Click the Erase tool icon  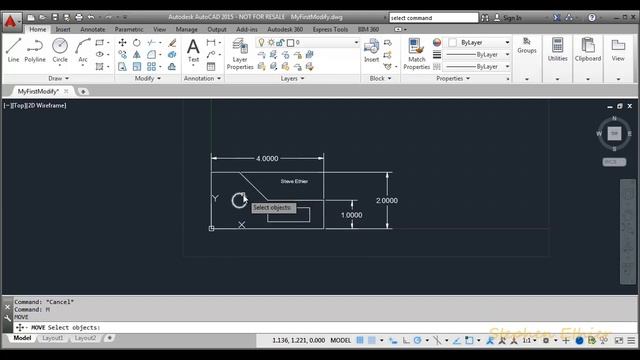172,42
